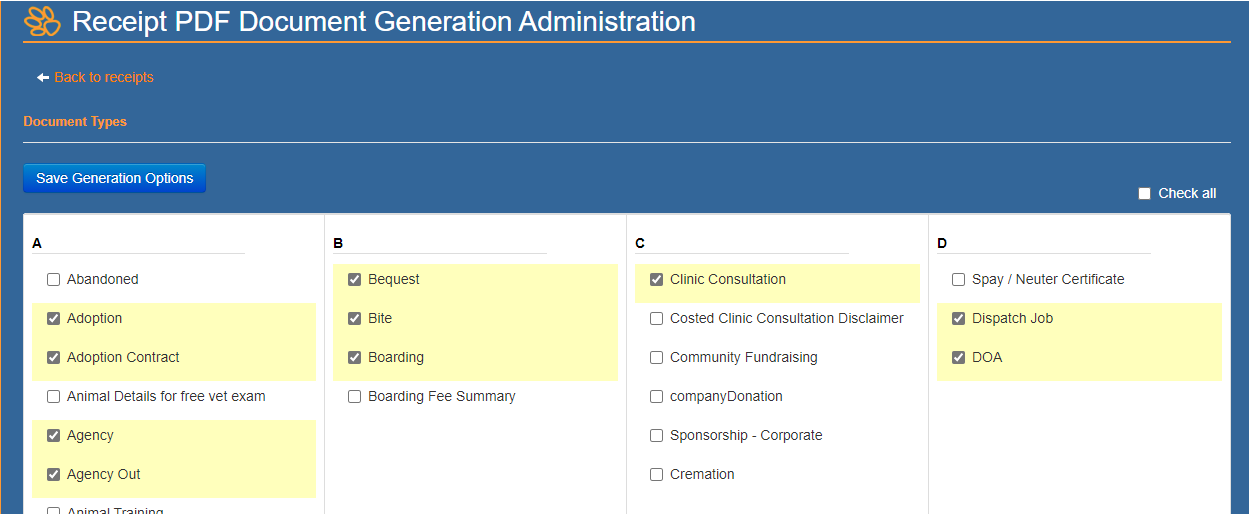The height and width of the screenshot is (514, 1249).
Task: Uncheck the Adoption document type
Action: (54, 319)
